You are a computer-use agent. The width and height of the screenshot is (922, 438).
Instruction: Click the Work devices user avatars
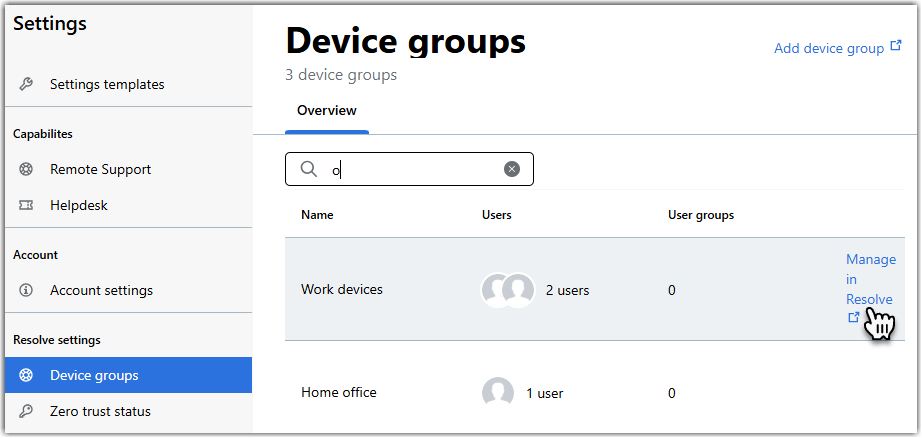point(507,290)
